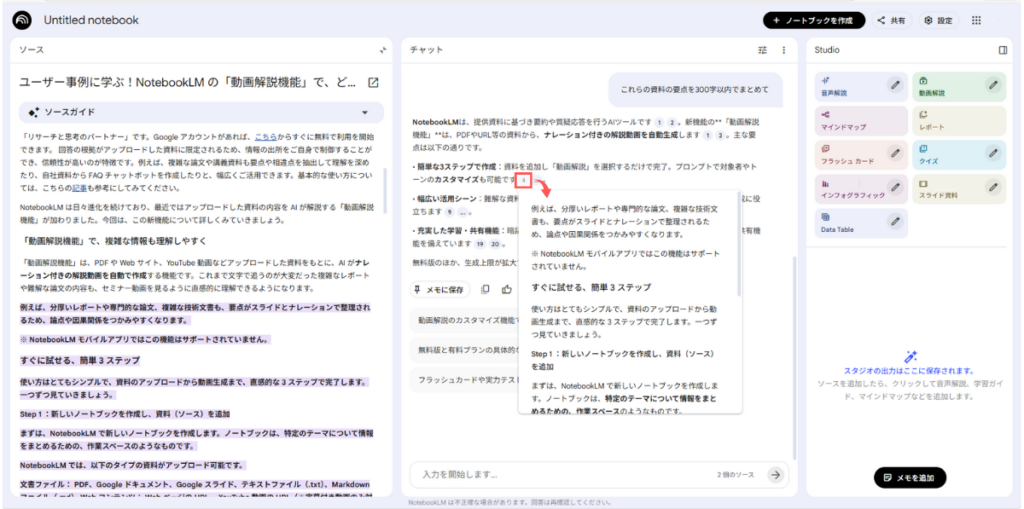Open the 設定 menu
This screenshot has height=509, width=1024.
click(x=938, y=20)
